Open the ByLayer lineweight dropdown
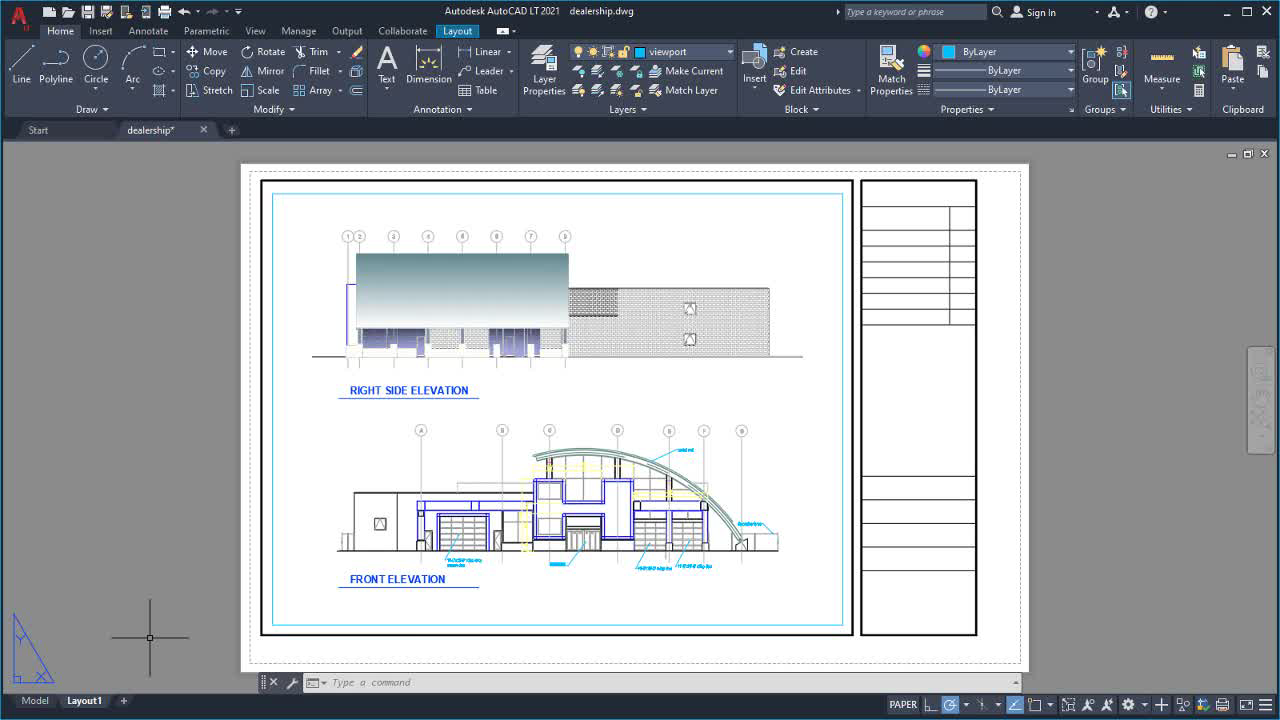Screen dimensions: 1280x720 pyautogui.click(x=1070, y=71)
